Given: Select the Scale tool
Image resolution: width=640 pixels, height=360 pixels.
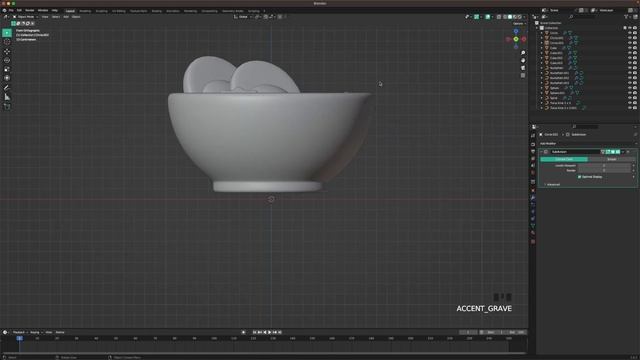Looking at the screenshot, I should 7,69.
